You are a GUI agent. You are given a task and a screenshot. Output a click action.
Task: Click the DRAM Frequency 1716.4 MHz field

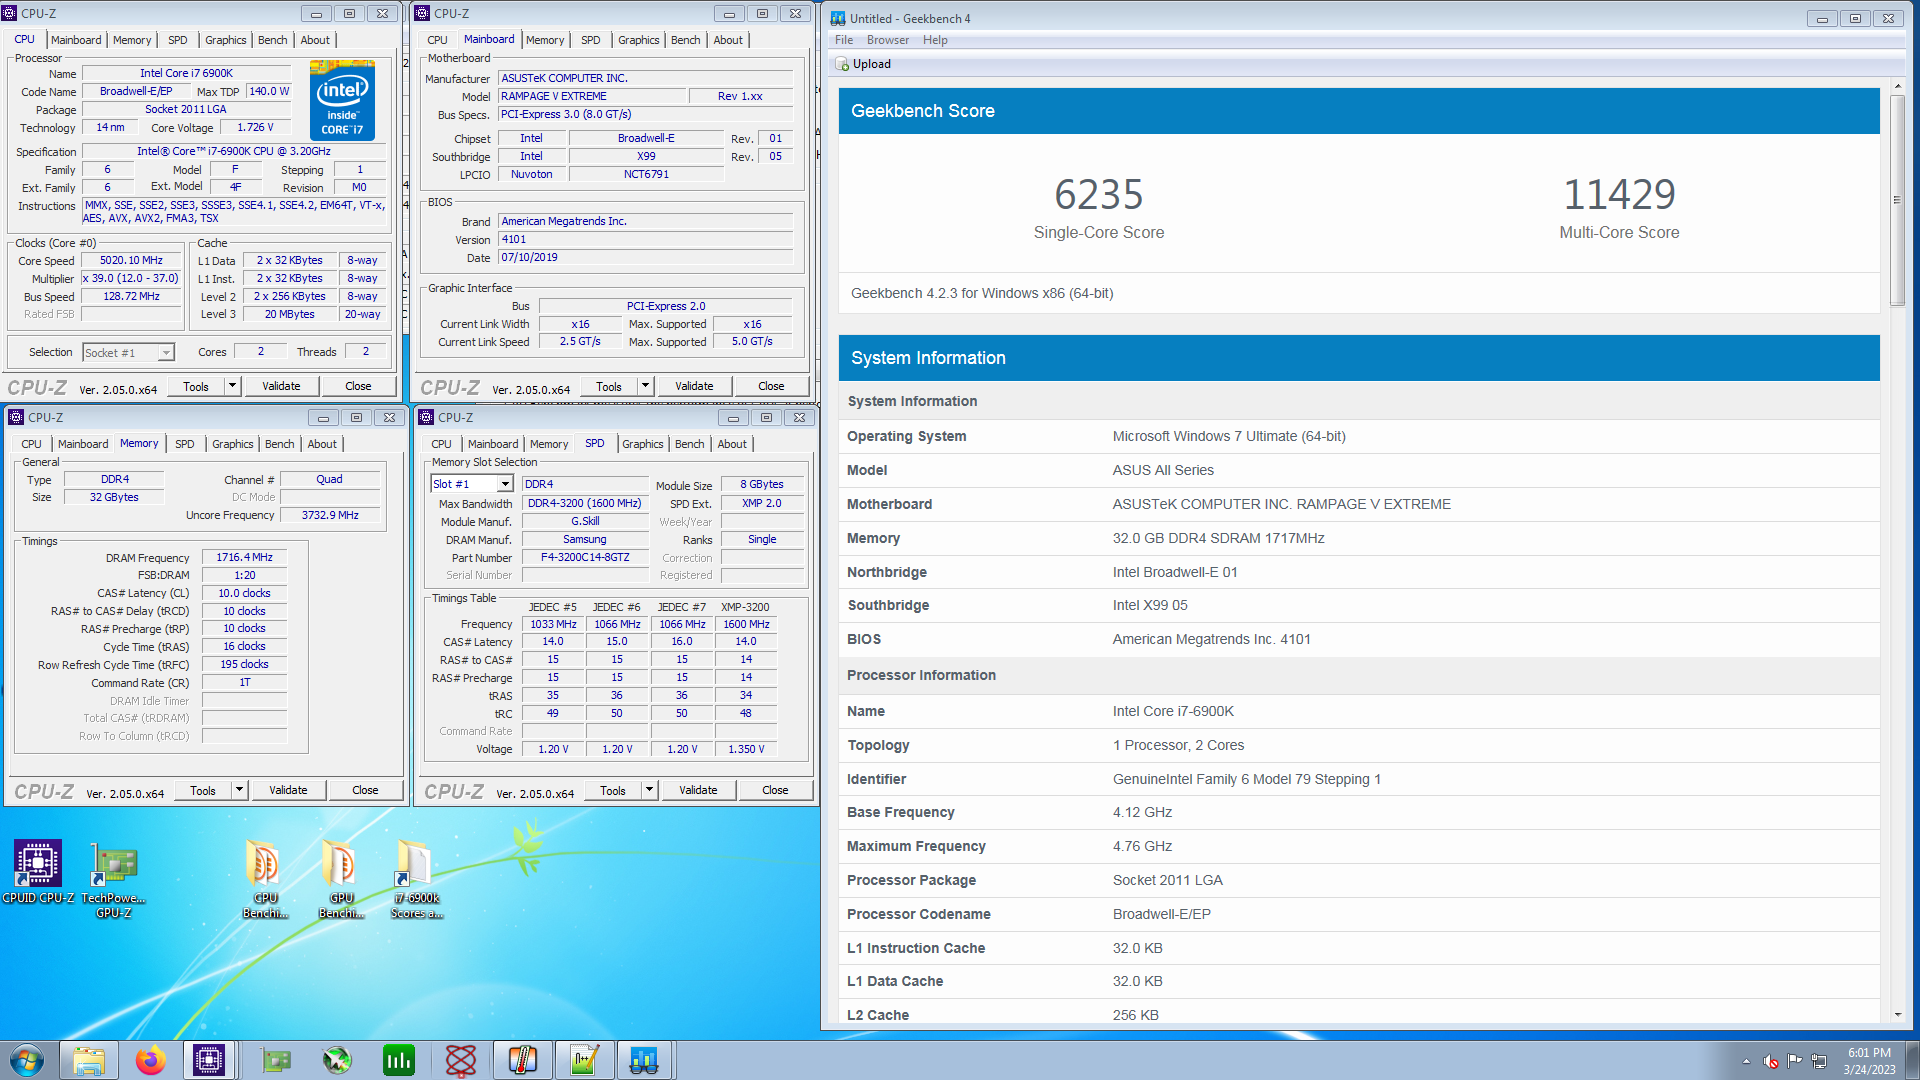pyautogui.click(x=244, y=558)
